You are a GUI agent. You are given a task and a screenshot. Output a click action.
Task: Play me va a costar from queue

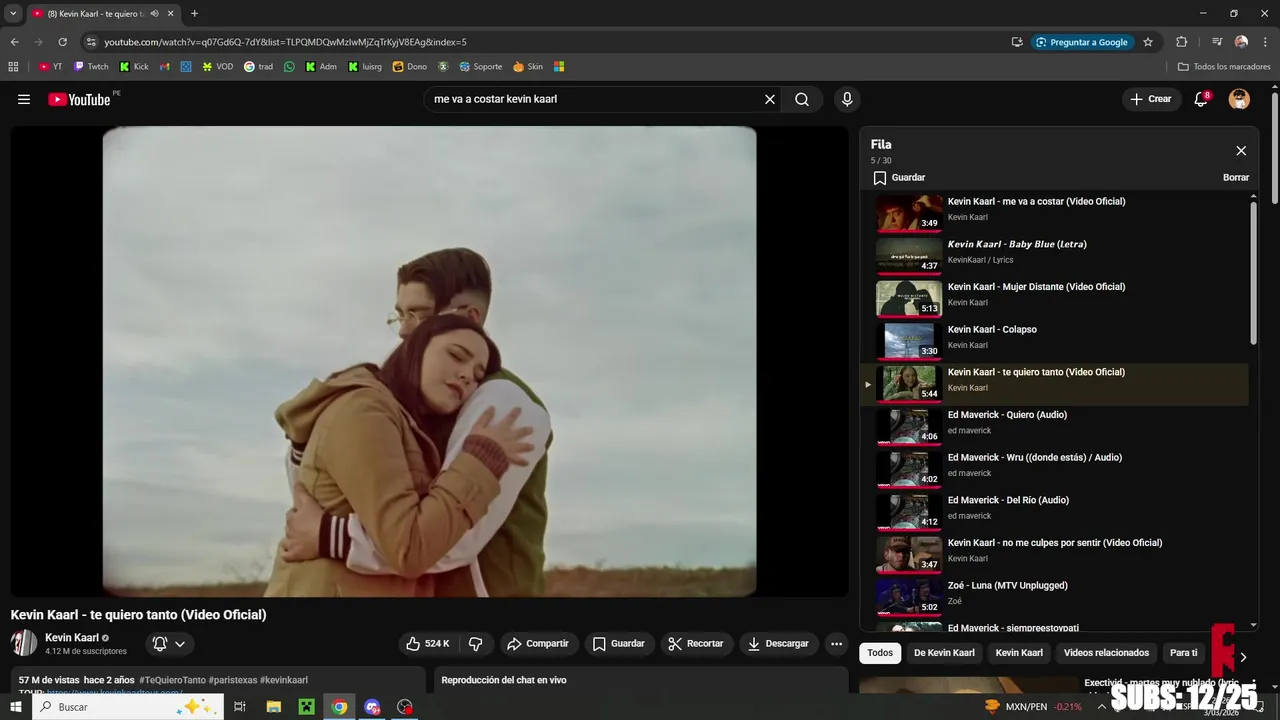coord(1055,213)
